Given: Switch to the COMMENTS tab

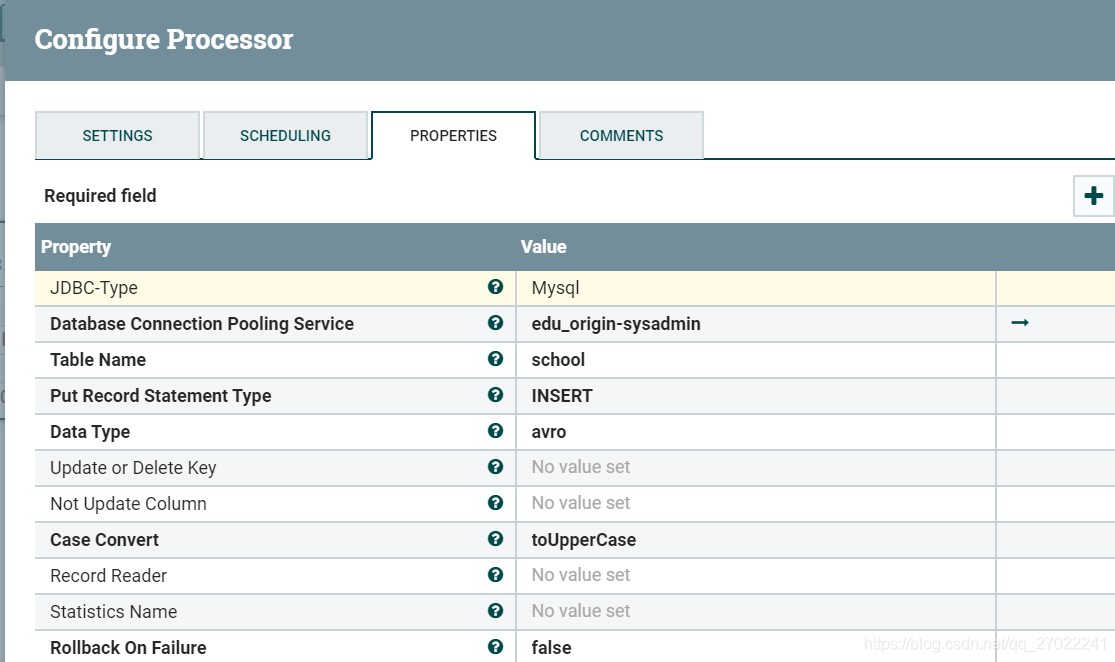Looking at the screenshot, I should pyautogui.click(x=620, y=135).
